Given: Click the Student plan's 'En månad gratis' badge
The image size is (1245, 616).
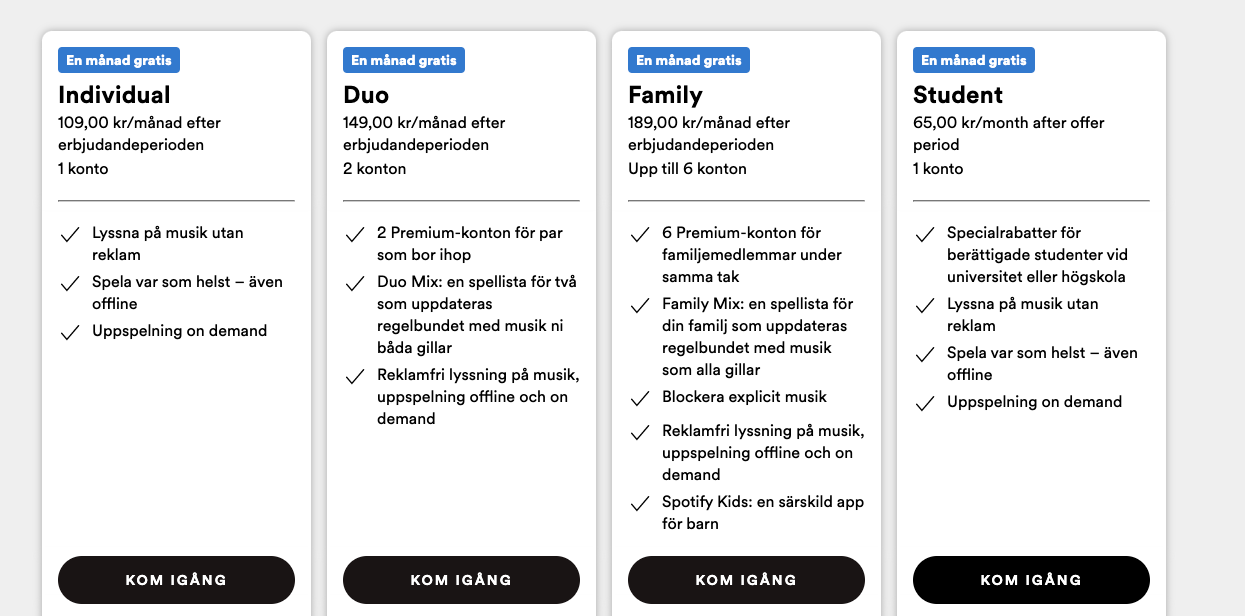Looking at the screenshot, I should pyautogui.click(x=974, y=60).
